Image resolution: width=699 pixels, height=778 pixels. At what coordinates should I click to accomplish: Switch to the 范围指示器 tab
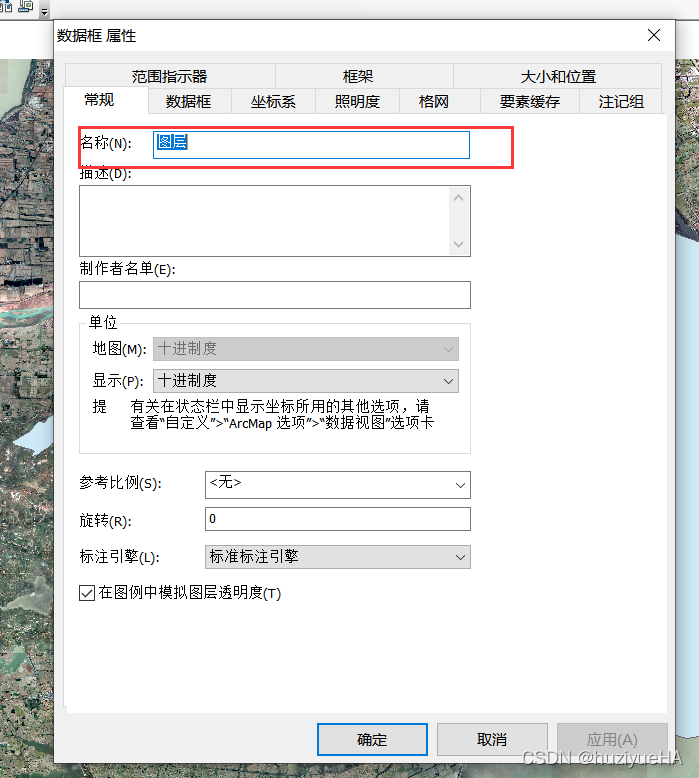click(x=170, y=76)
